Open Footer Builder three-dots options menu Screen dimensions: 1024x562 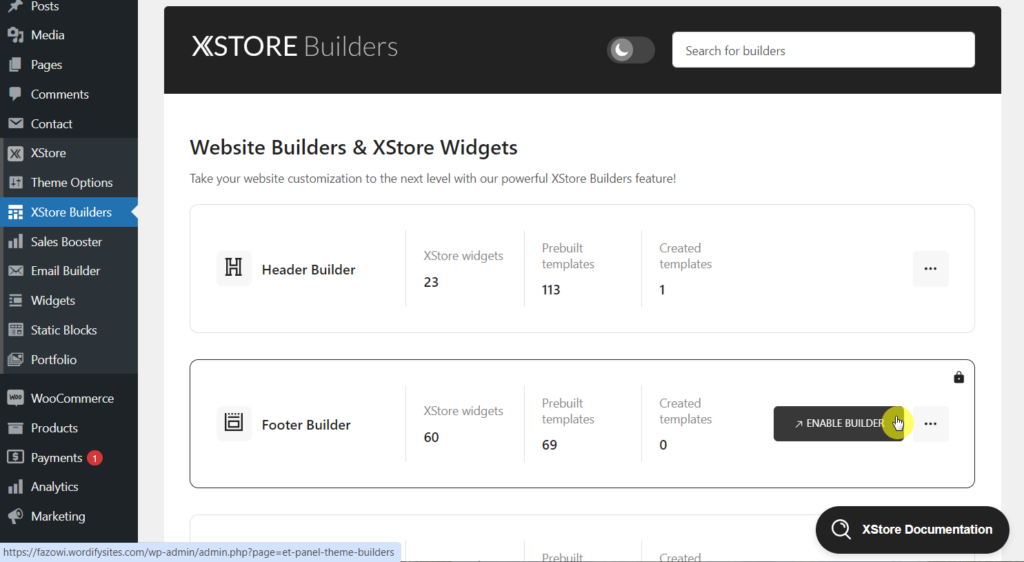click(931, 424)
